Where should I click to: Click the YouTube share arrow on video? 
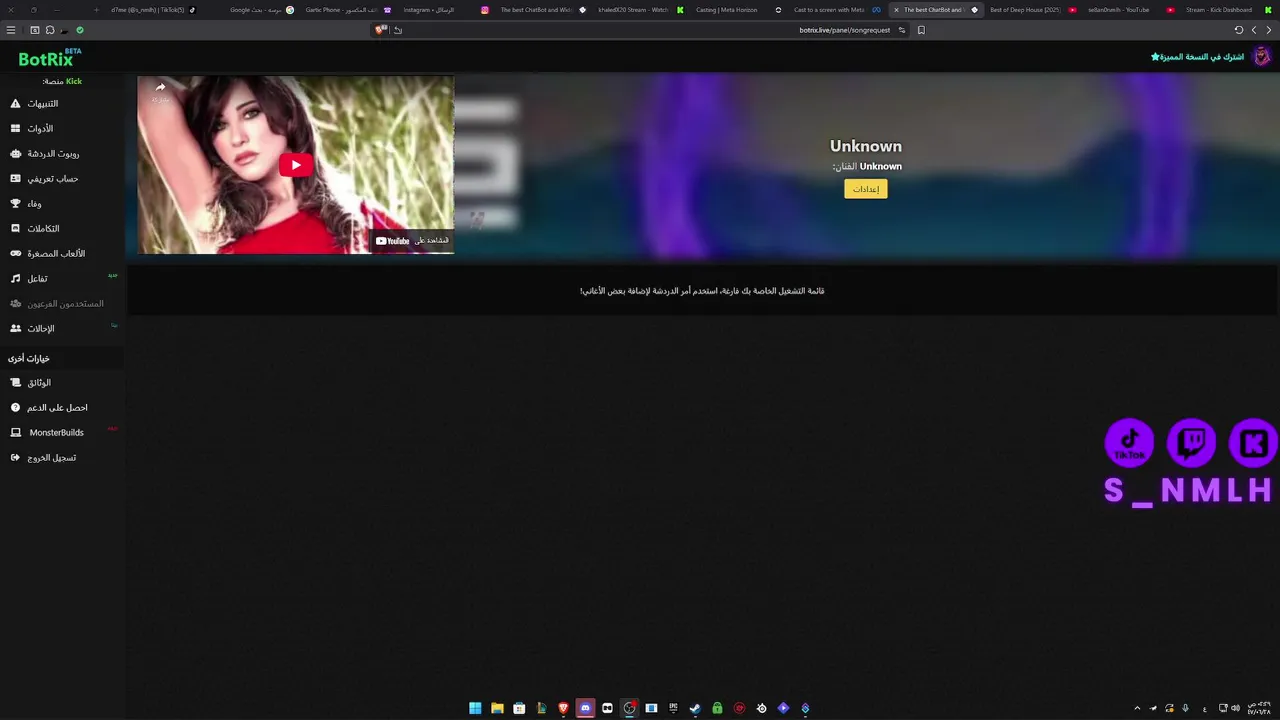click(x=160, y=88)
